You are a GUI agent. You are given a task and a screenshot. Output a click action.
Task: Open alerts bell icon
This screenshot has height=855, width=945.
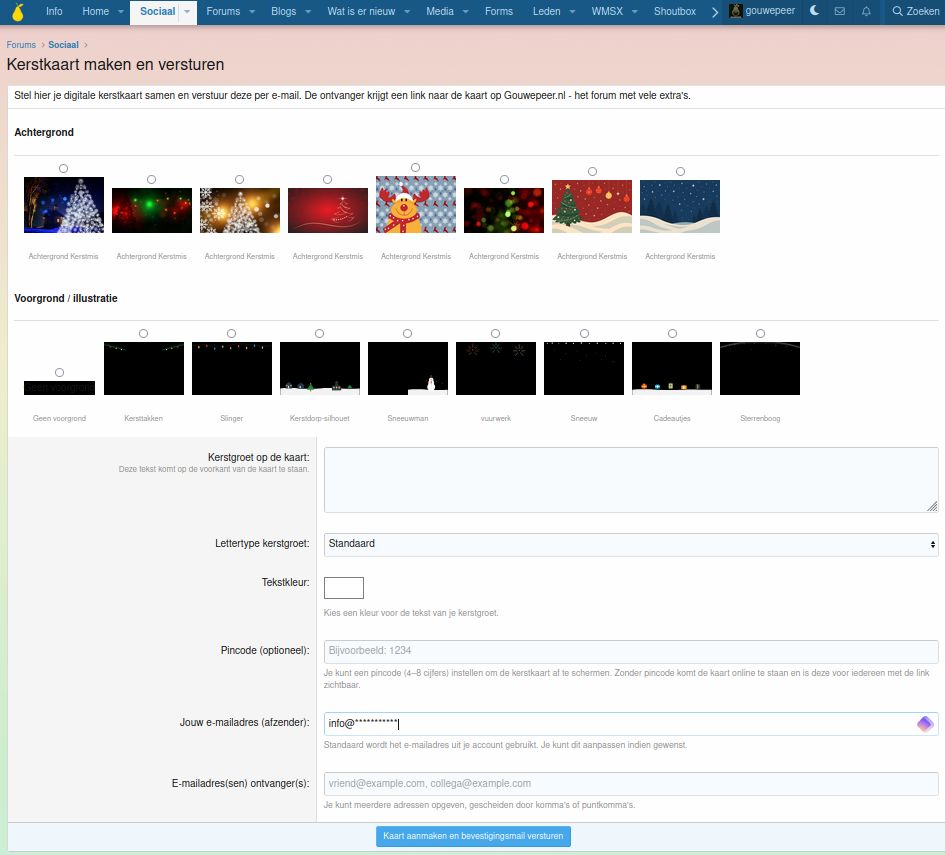(x=866, y=11)
